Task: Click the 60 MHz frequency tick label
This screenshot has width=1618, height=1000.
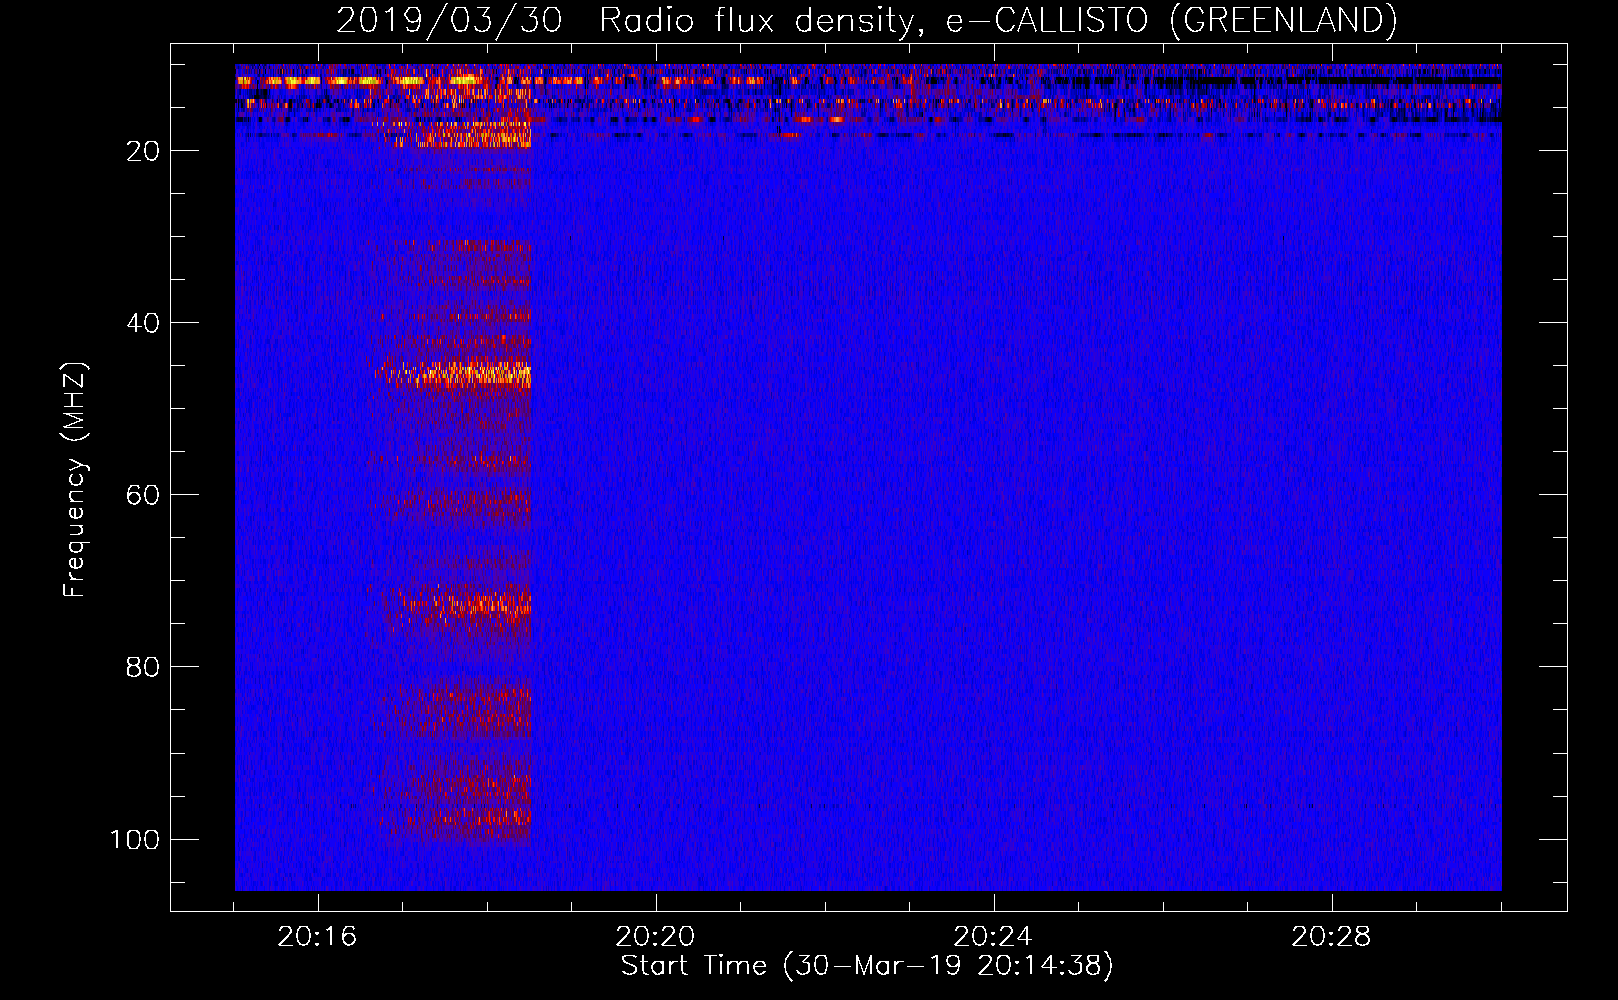Action: (143, 495)
